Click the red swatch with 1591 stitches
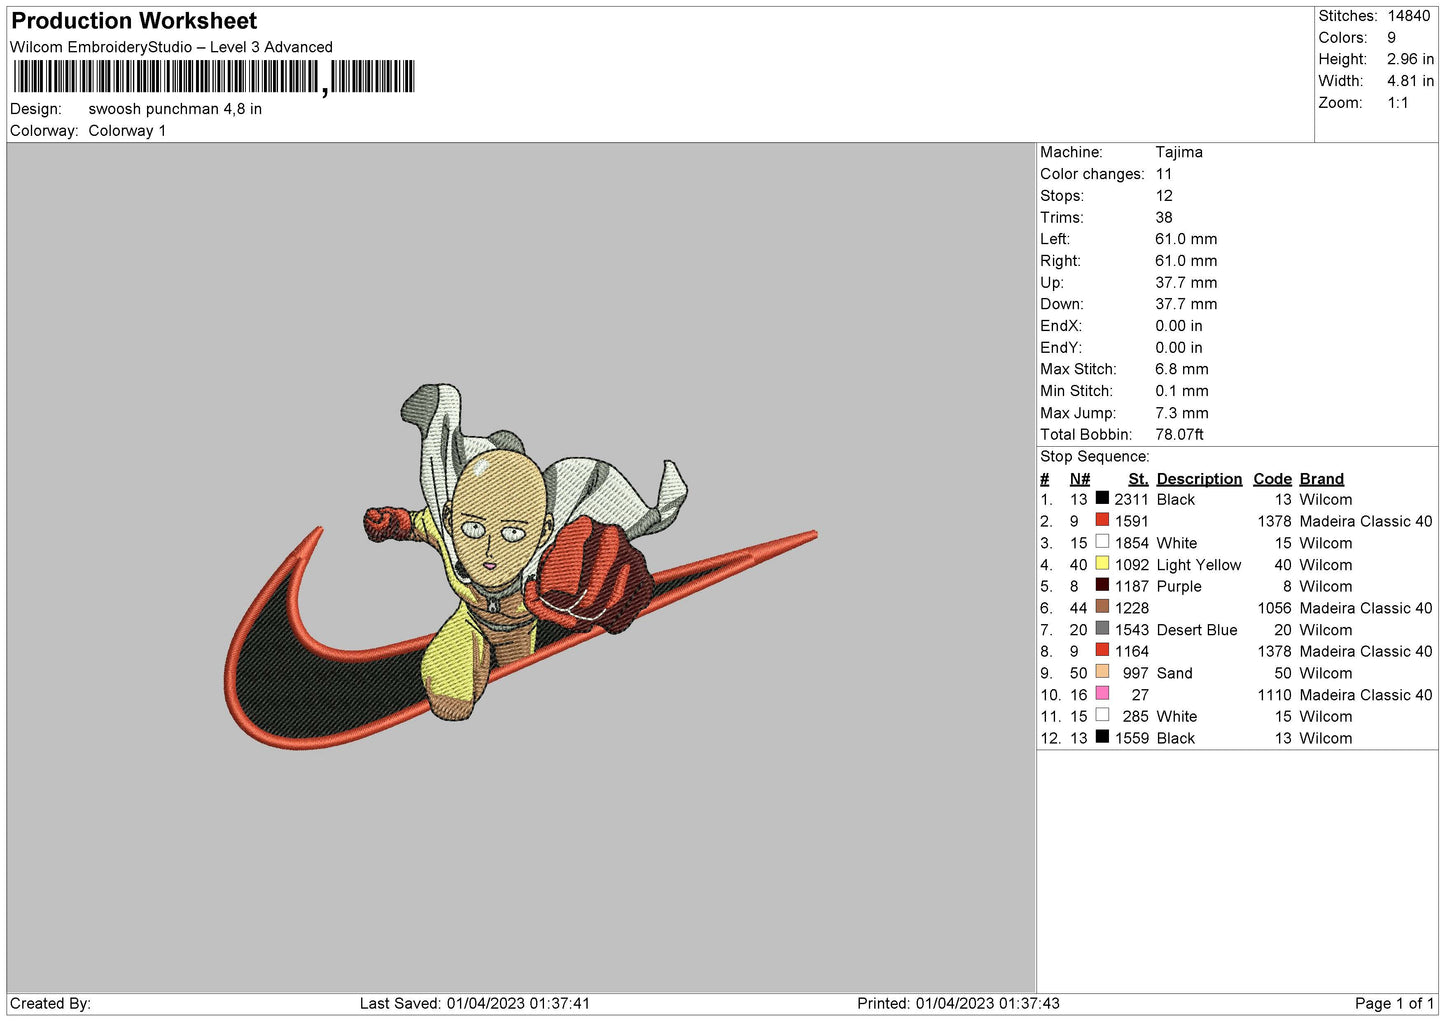Viewport: 1445px width, 1021px height. pos(1102,521)
